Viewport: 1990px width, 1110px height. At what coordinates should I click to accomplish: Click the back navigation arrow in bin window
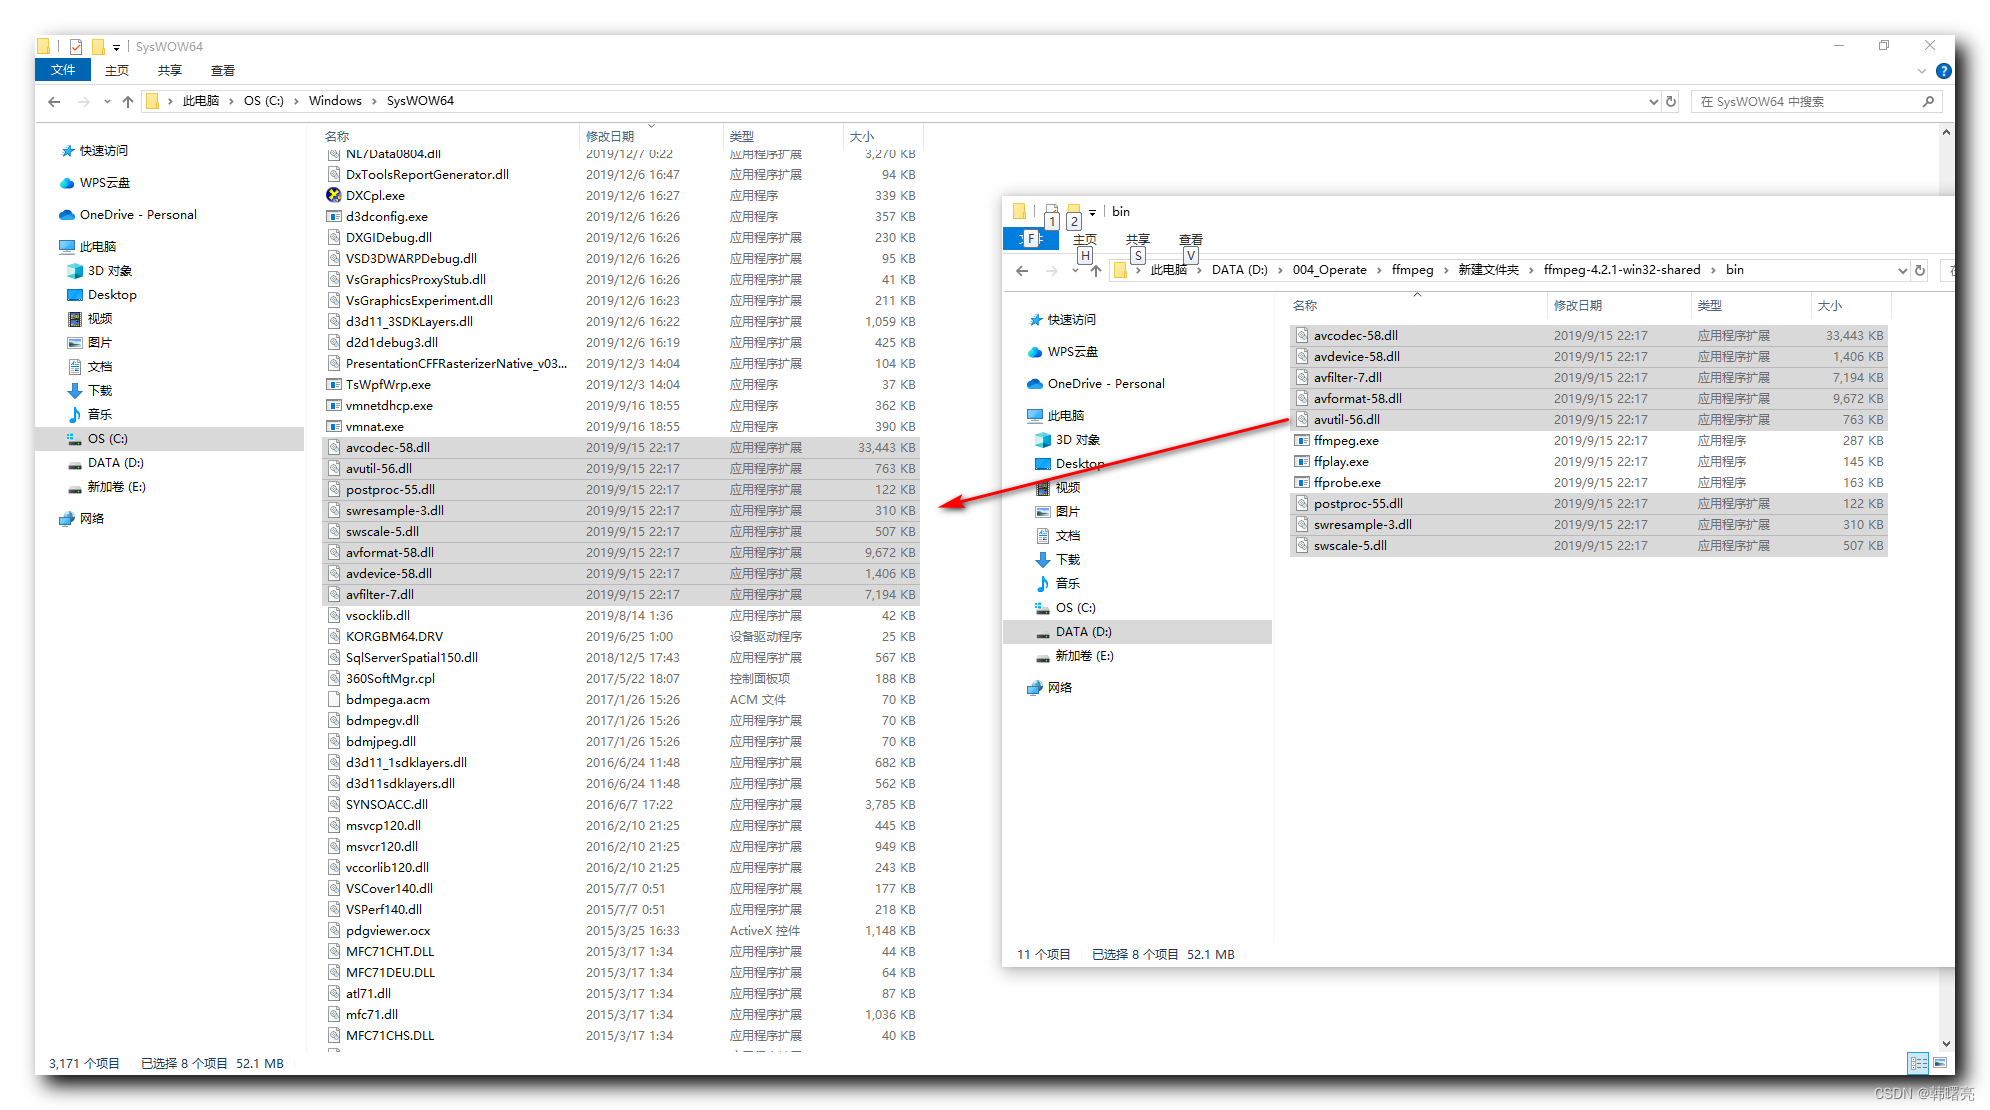pos(1021,270)
